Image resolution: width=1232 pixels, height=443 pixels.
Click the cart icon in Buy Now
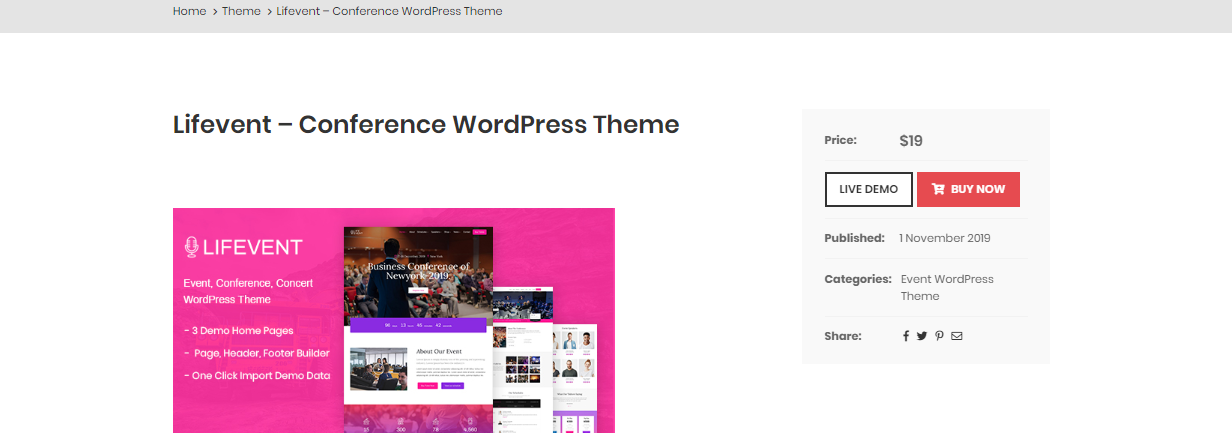pyautogui.click(x=938, y=189)
